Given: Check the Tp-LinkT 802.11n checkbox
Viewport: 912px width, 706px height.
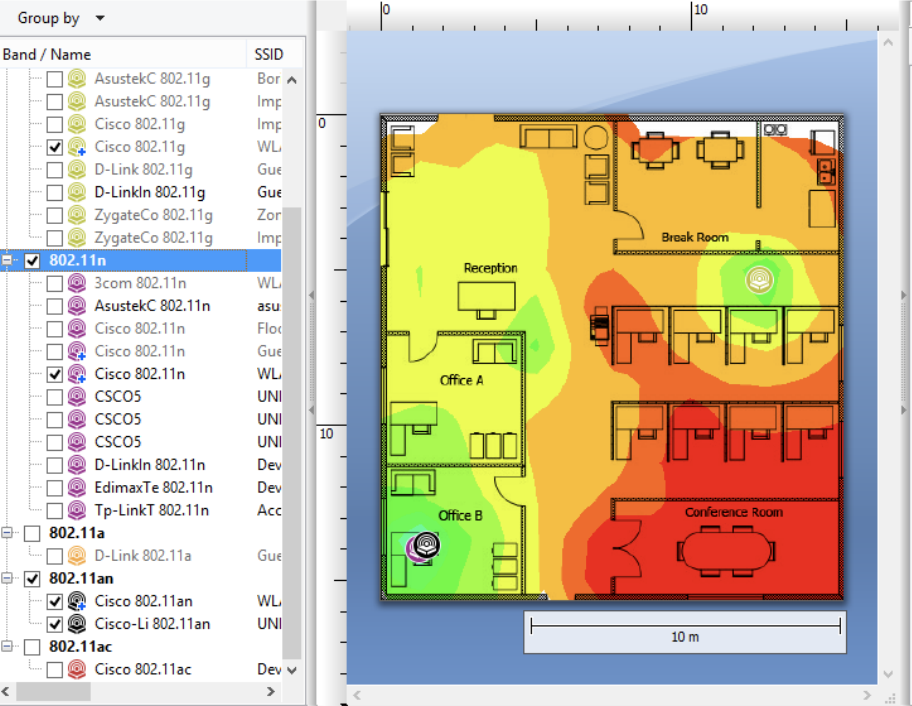Looking at the screenshot, I should coord(54,510).
